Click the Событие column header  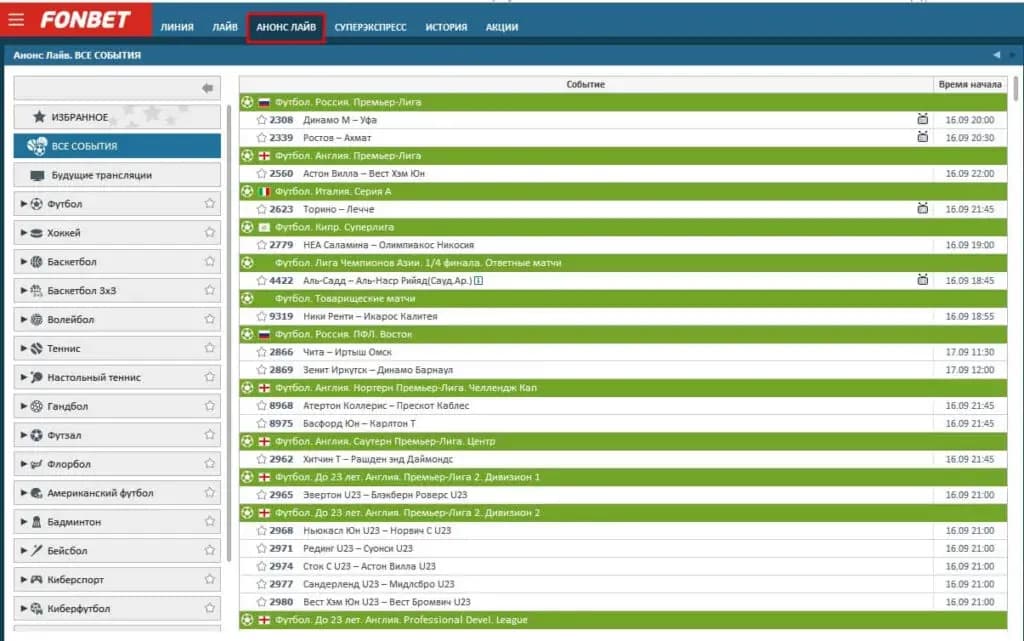tap(586, 84)
